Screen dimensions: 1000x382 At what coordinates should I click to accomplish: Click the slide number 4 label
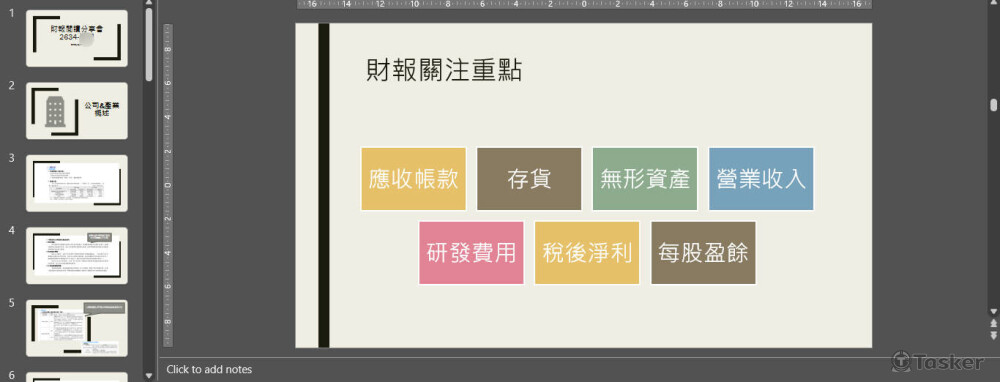(11, 230)
